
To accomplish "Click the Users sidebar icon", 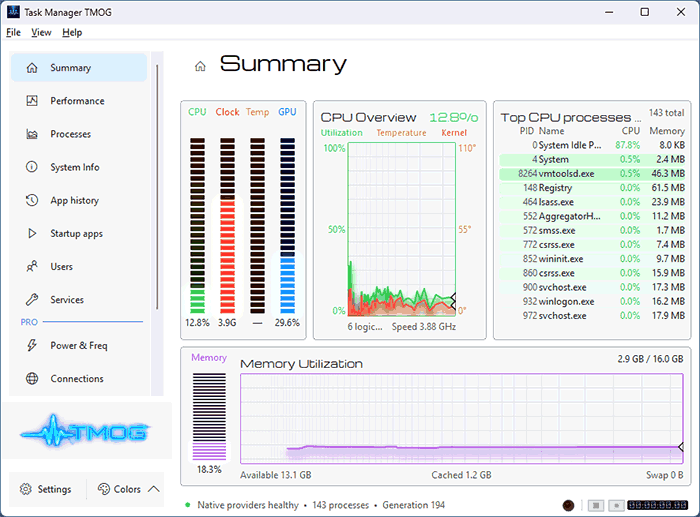I will 32,267.
